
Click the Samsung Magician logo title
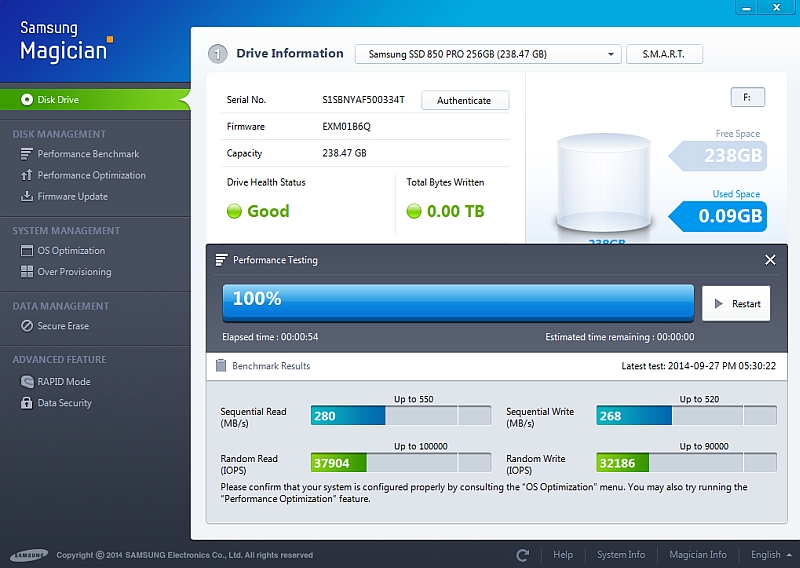pos(65,41)
